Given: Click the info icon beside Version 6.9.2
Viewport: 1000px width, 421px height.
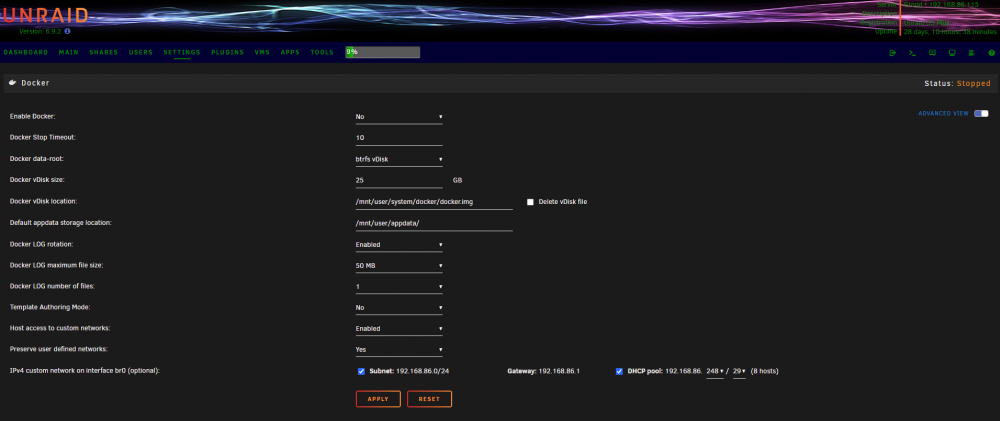Looking at the screenshot, I should coord(68,31).
